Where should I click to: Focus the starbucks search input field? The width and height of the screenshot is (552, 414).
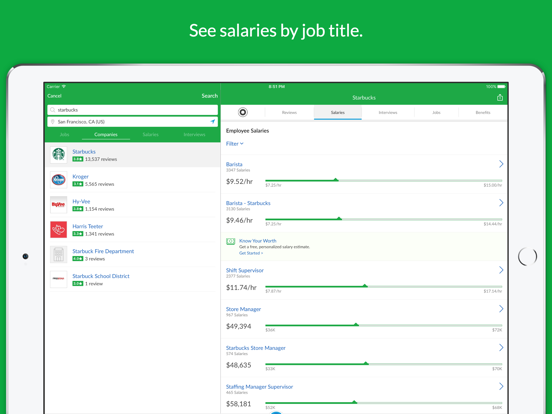(x=133, y=110)
